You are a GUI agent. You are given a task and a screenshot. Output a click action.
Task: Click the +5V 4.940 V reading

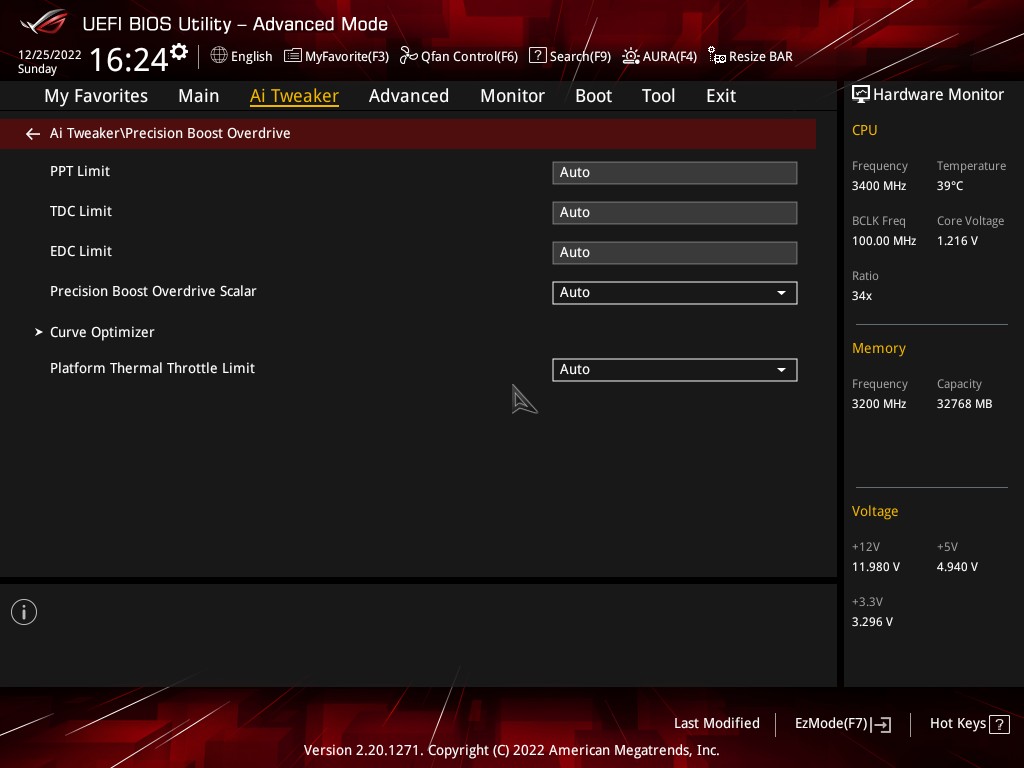point(957,567)
